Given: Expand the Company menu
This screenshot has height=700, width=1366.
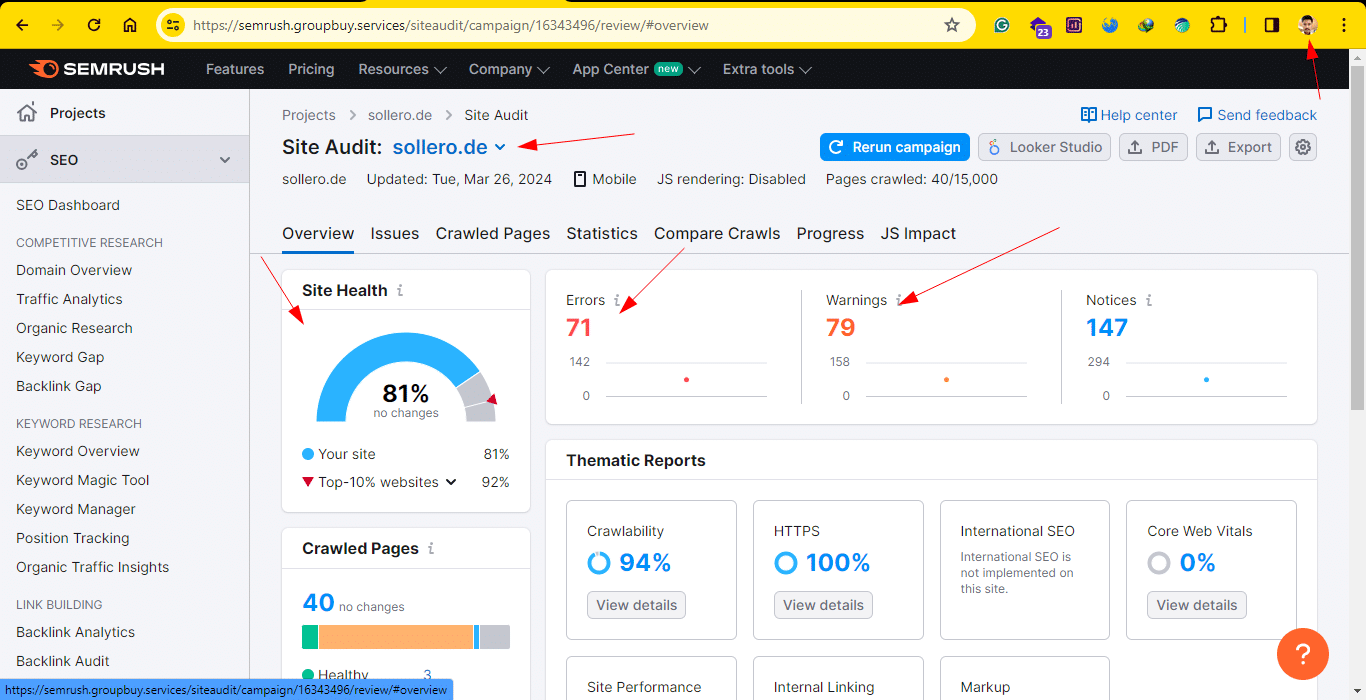Looking at the screenshot, I should coord(509,69).
